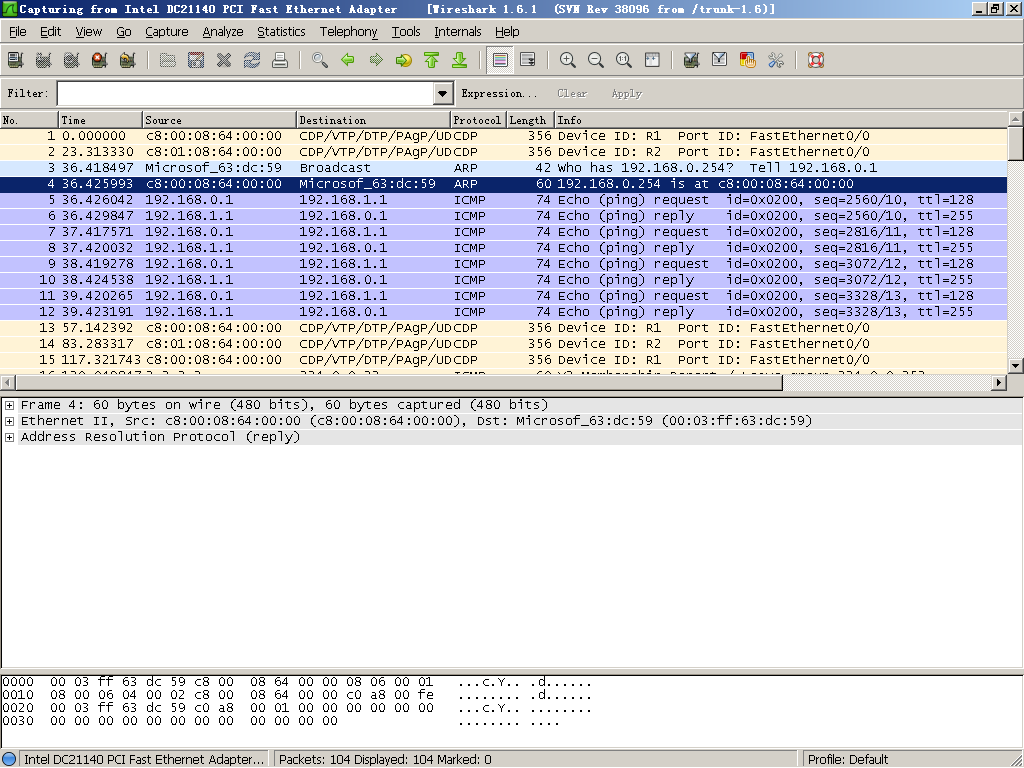Toggle packet list colorization
Viewport: 1024px width, 768px height.
pos(500,60)
